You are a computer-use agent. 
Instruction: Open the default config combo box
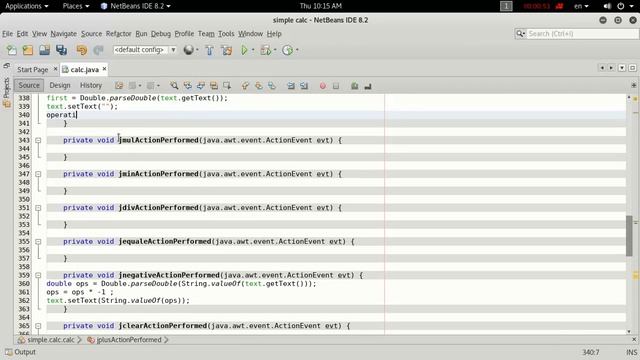click(x=145, y=50)
